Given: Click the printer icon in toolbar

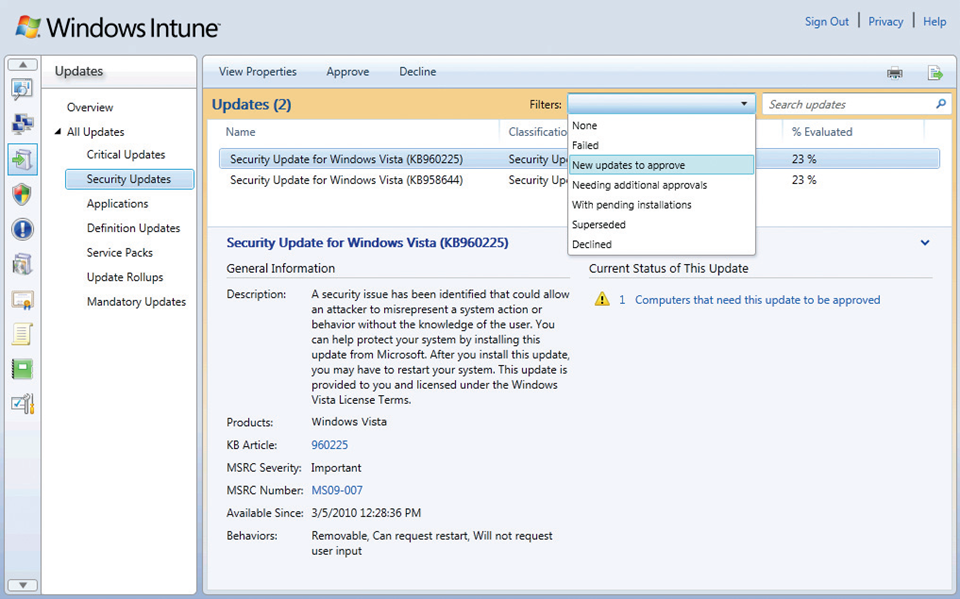Looking at the screenshot, I should [x=894, y=73].
